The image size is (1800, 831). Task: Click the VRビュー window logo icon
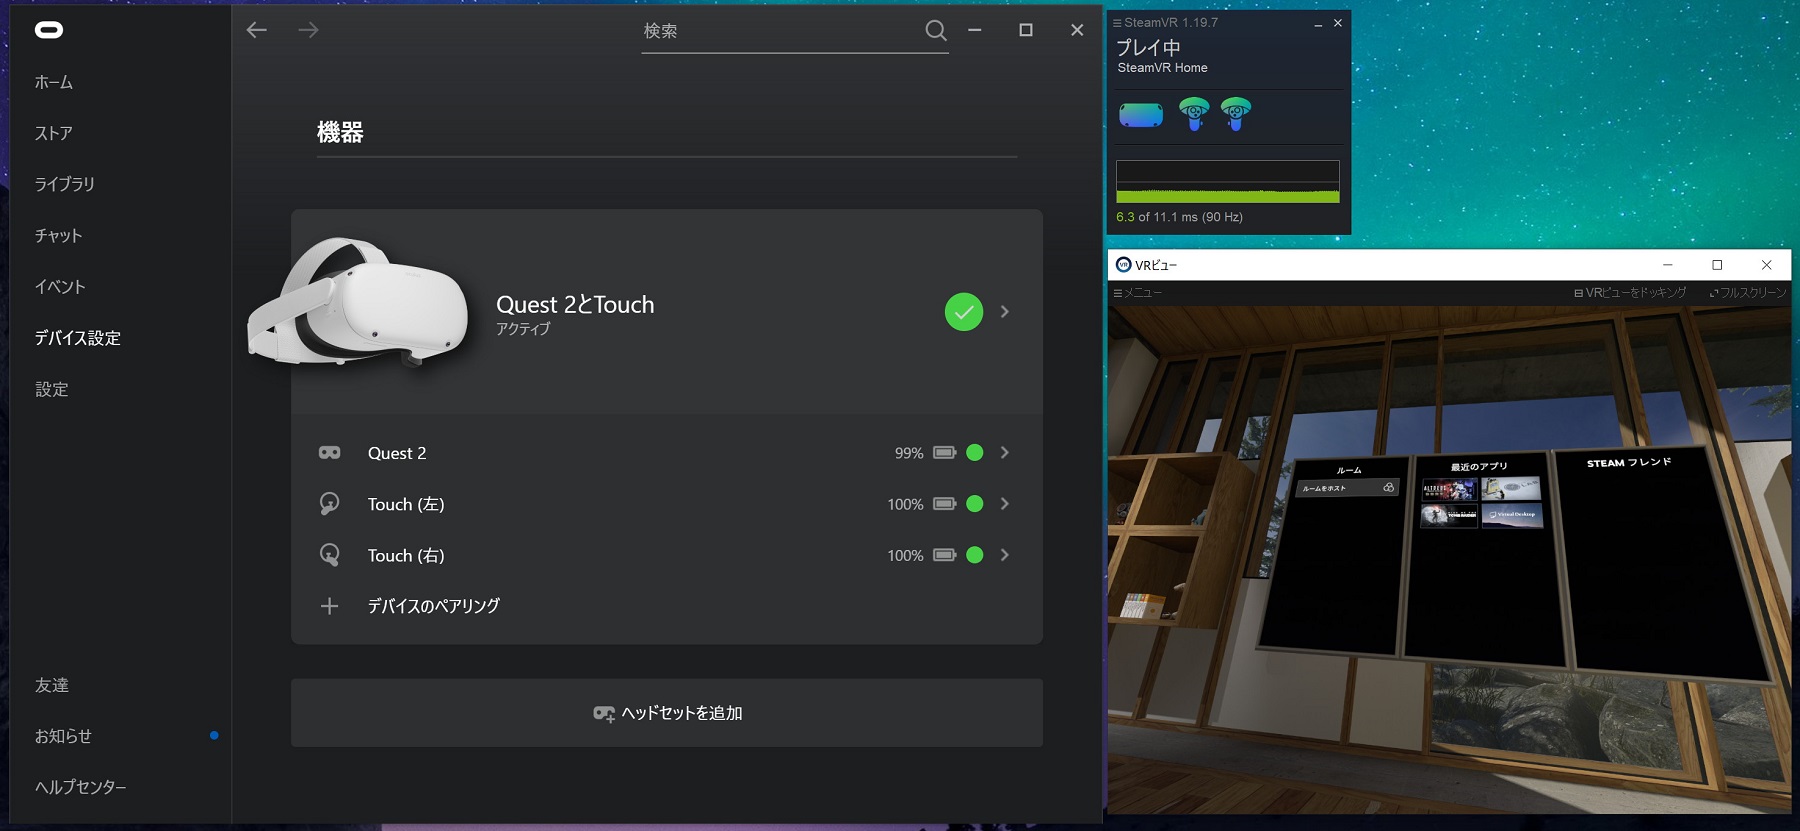[1124, 265]
